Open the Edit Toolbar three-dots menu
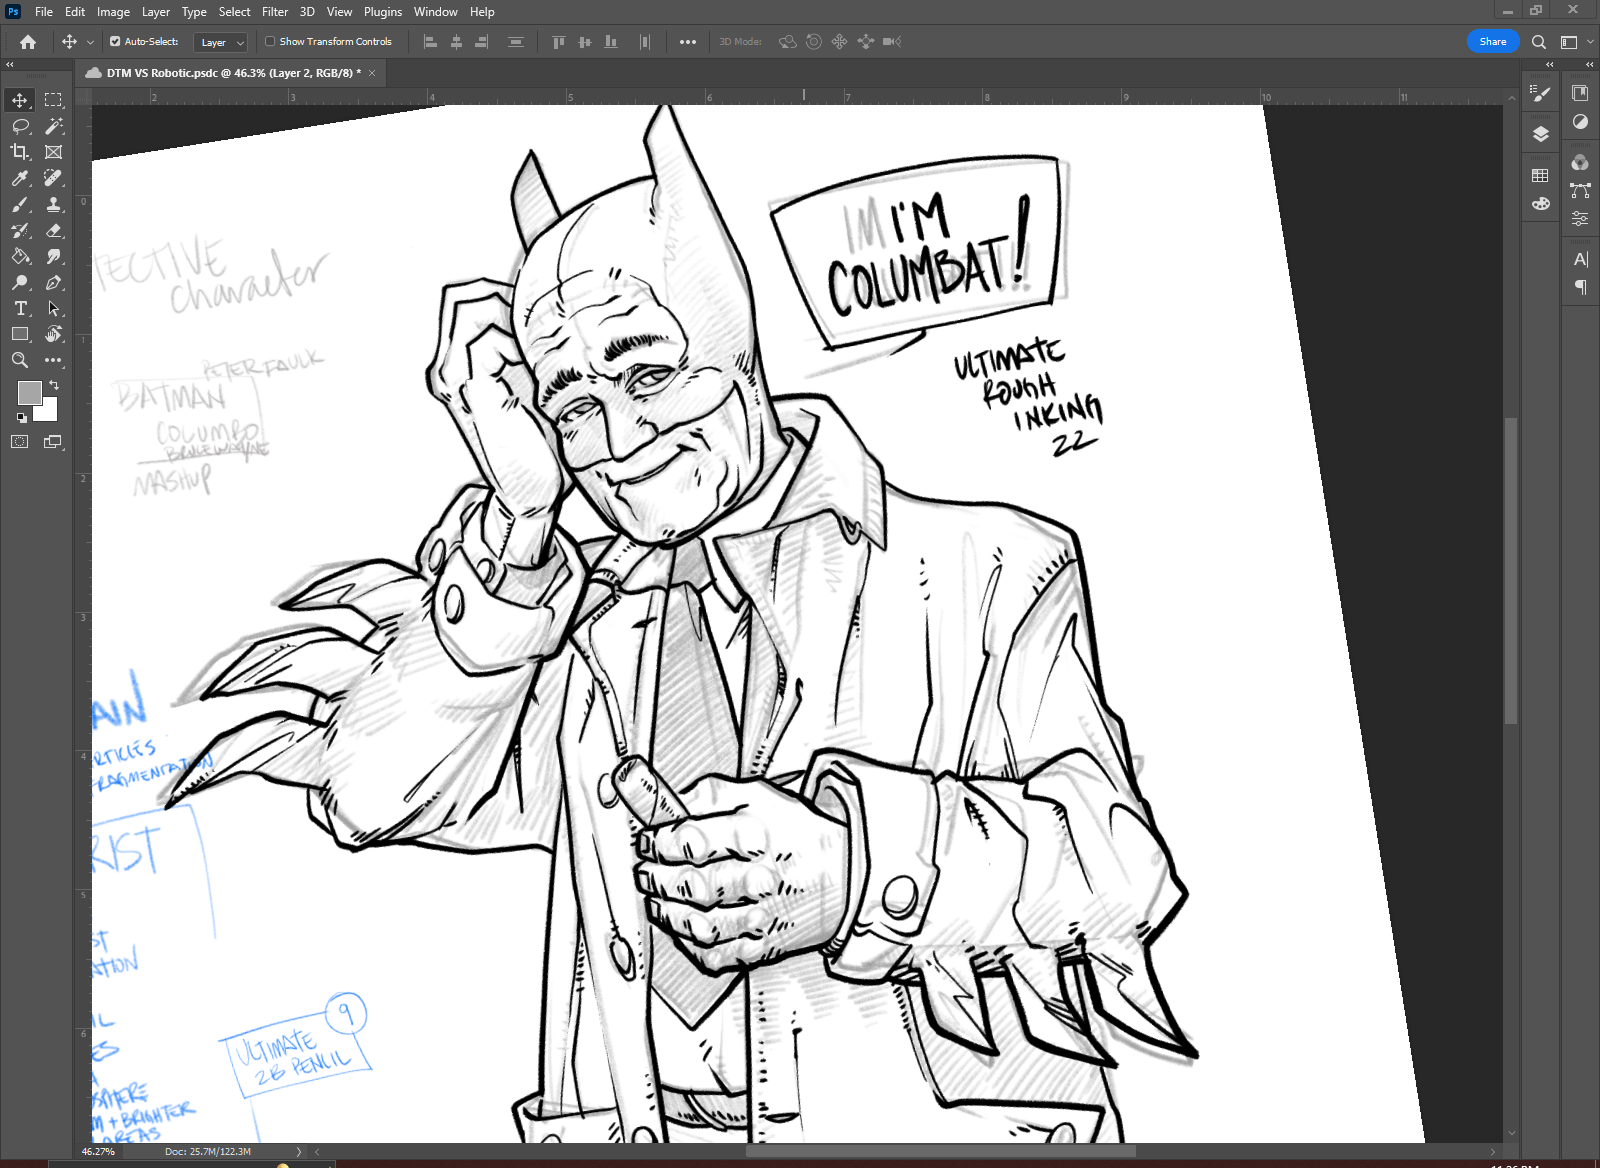The height and width of the screenshot is (1168, 1600). click(53, 360)
